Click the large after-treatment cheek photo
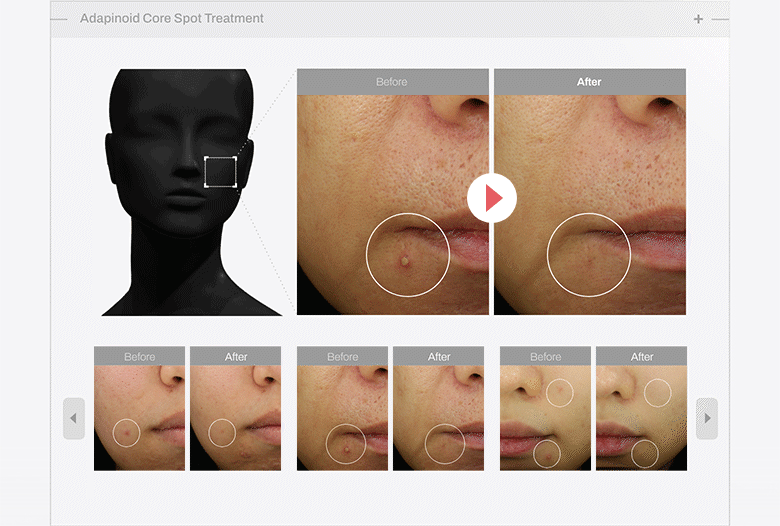This screenshot has width=780, height=526. tap(590, 205)
